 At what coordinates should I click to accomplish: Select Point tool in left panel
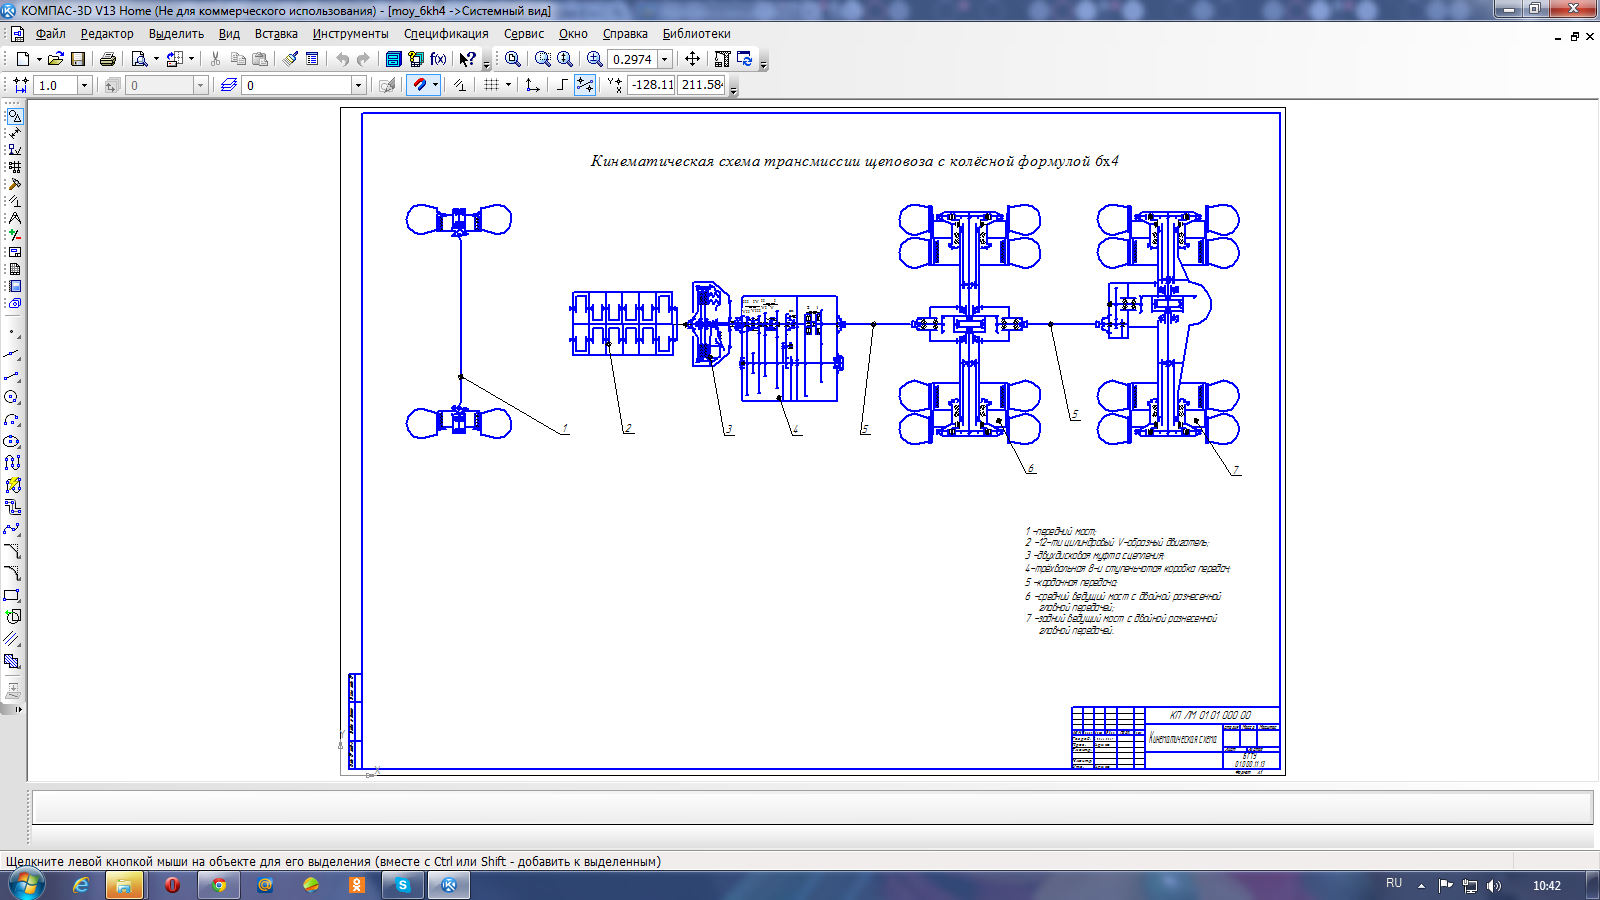click(x=12, y=332)
